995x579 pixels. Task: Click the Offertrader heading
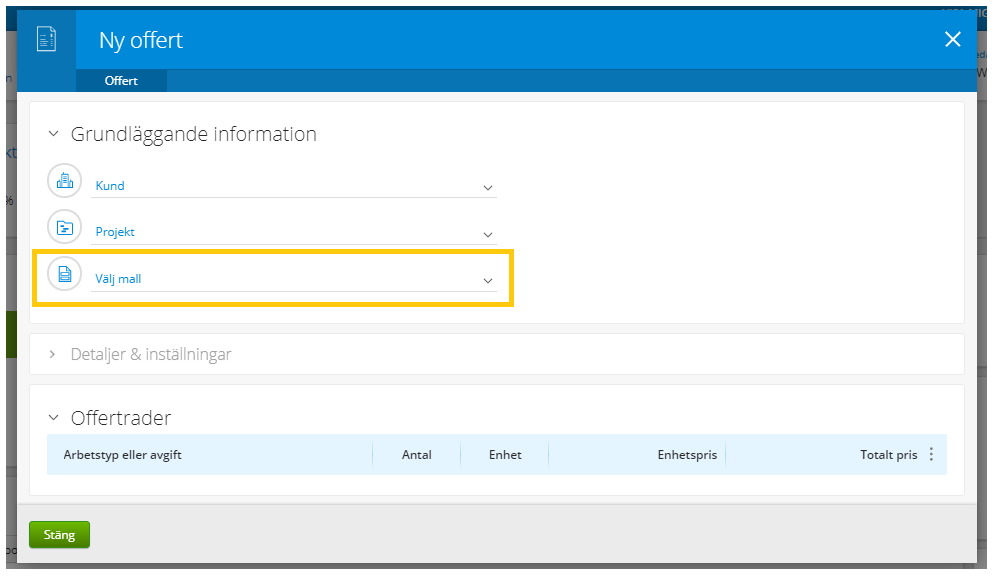click(x=121, y=418)
